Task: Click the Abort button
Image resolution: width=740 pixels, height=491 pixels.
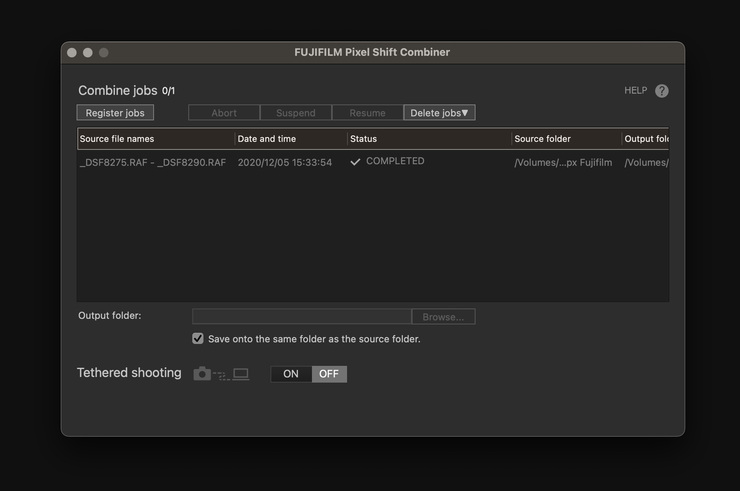Action: (x=224, y=113)
